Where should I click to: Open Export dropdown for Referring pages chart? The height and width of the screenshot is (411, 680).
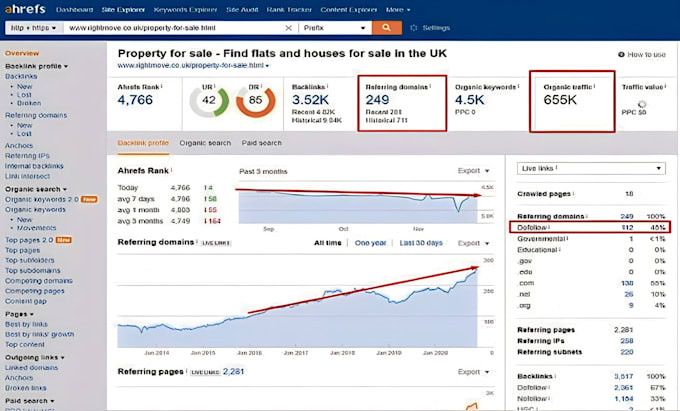474,372
